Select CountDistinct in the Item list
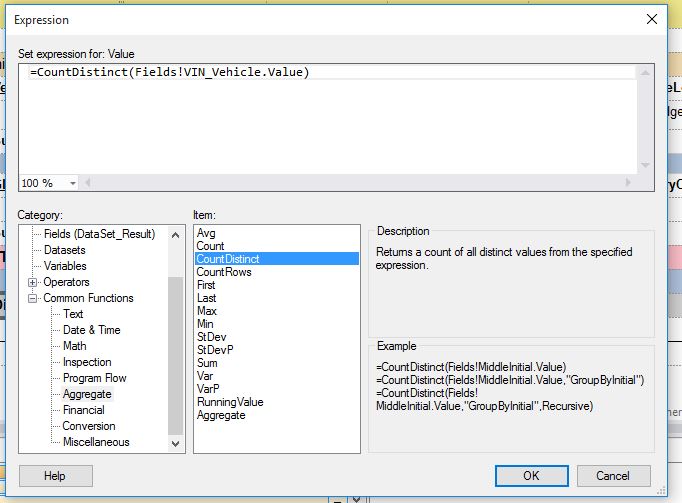This screenshot has width=682, height=503. coord(277,259)
